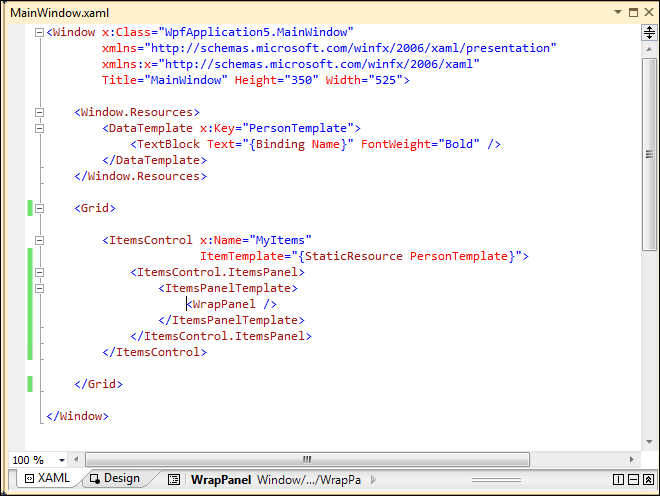Click the "MyItems" x:Name value
The image size is (660, 496).
[x=280, y=240]
